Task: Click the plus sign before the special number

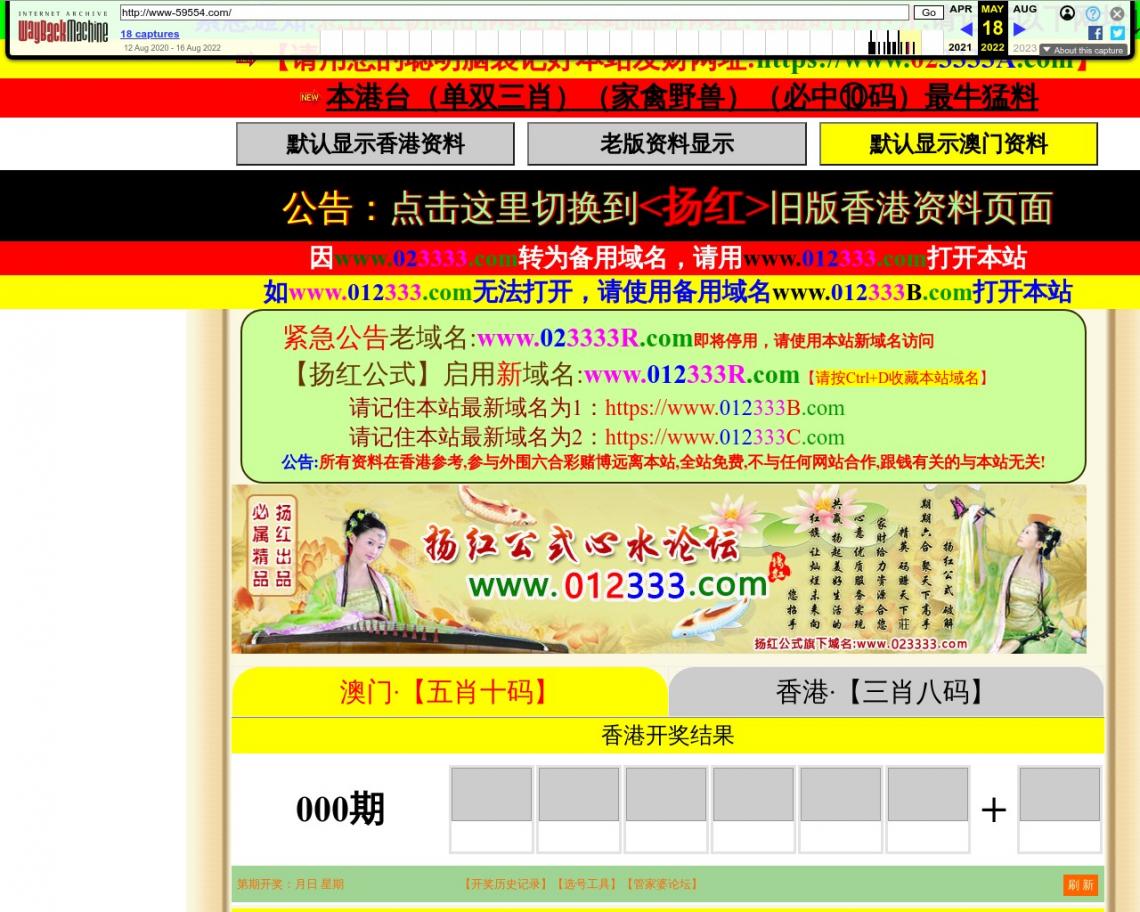Action: pyautogui.click(x=994, y=809)
